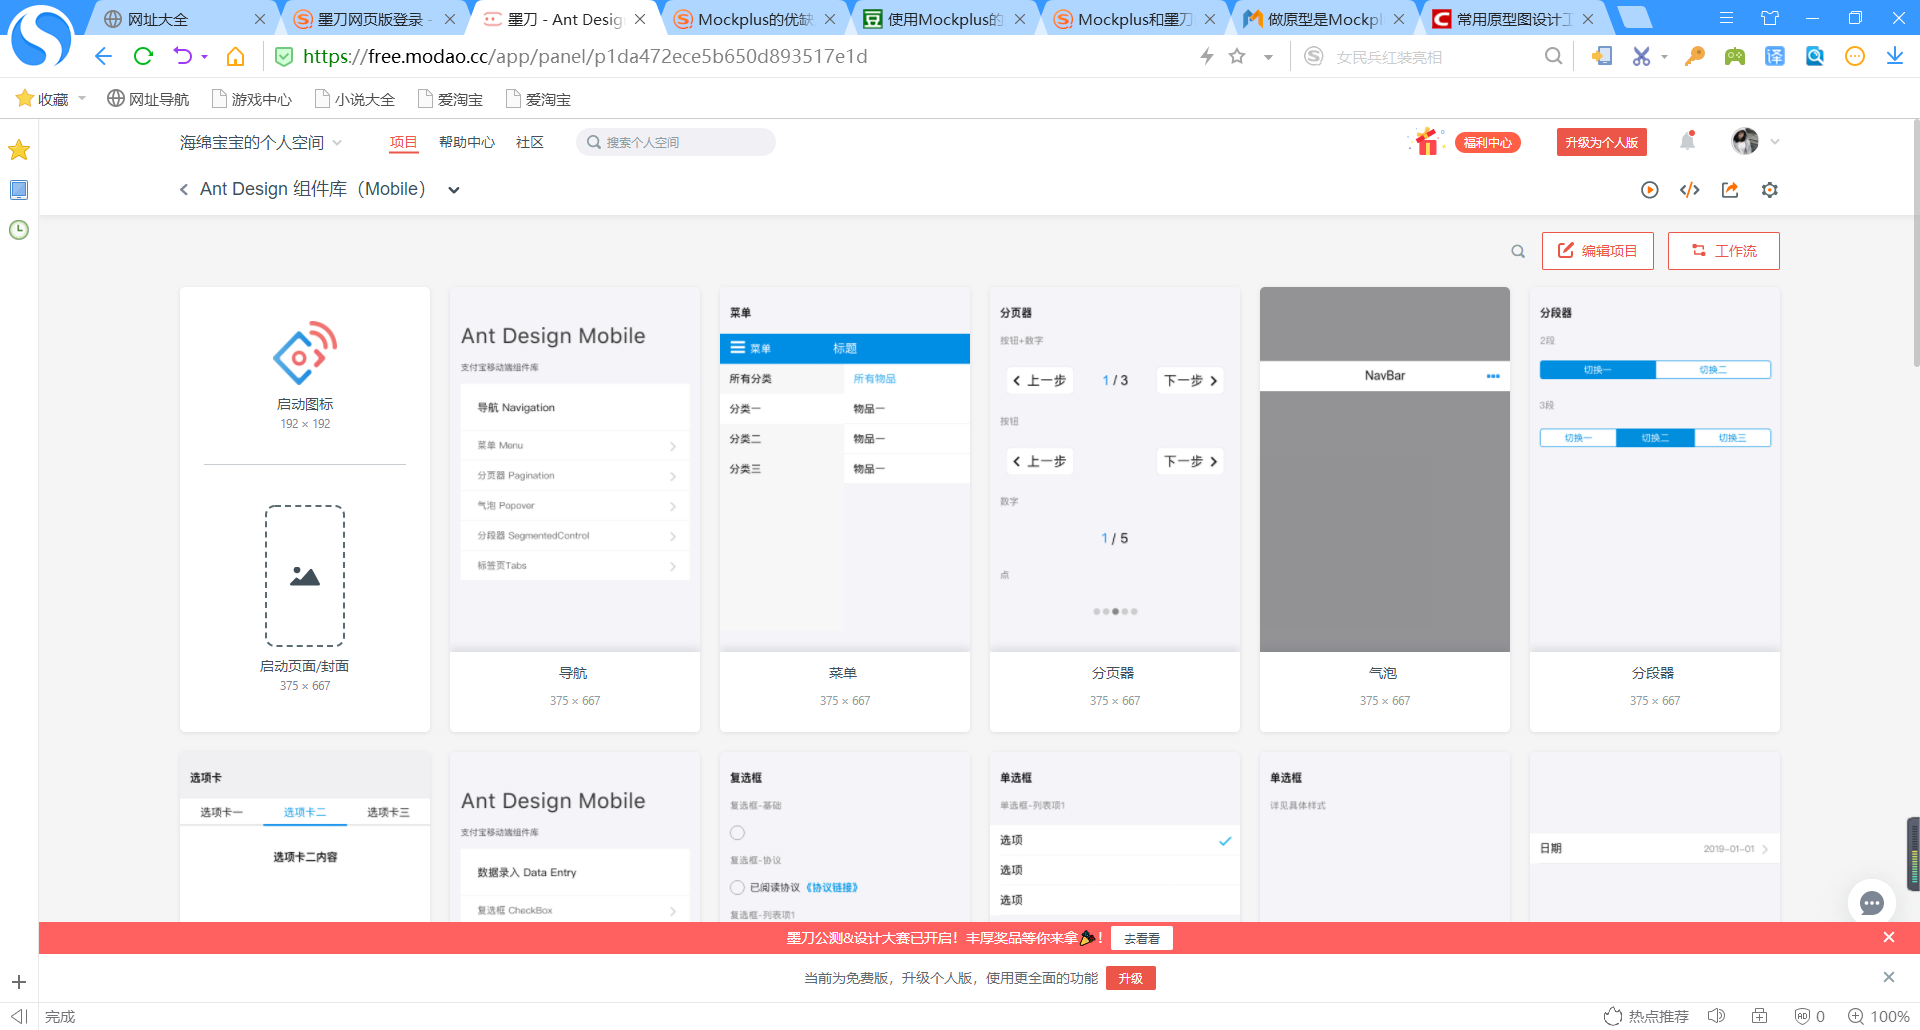Open the sidebar history clock icon
The image size is (1920, 1030).
(x=19, y=230)
